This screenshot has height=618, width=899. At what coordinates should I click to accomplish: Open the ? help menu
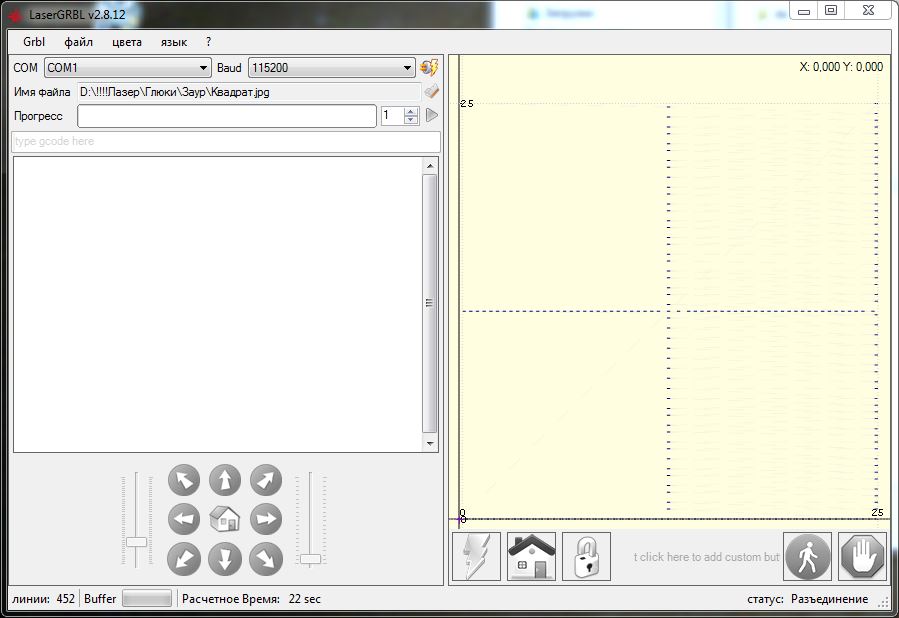[x=208, y=42]
